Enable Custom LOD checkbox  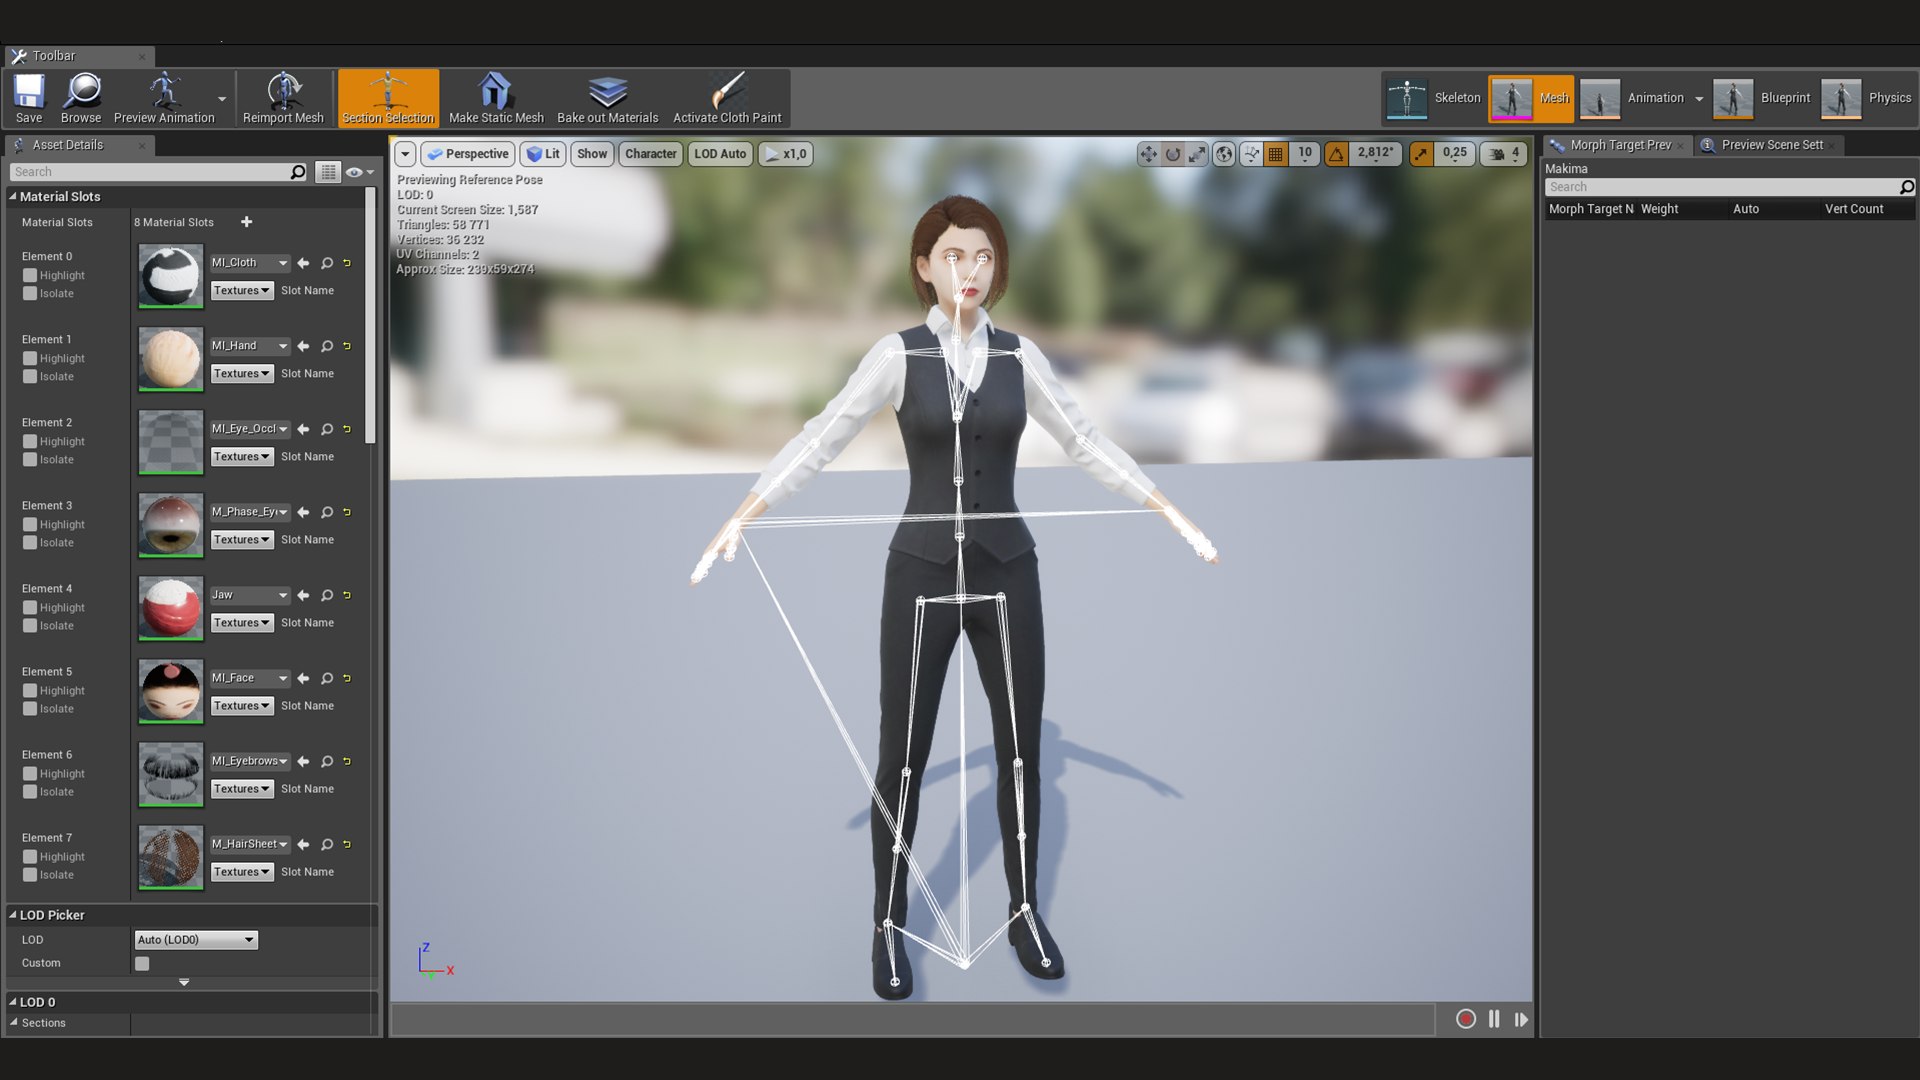point(142,964)
